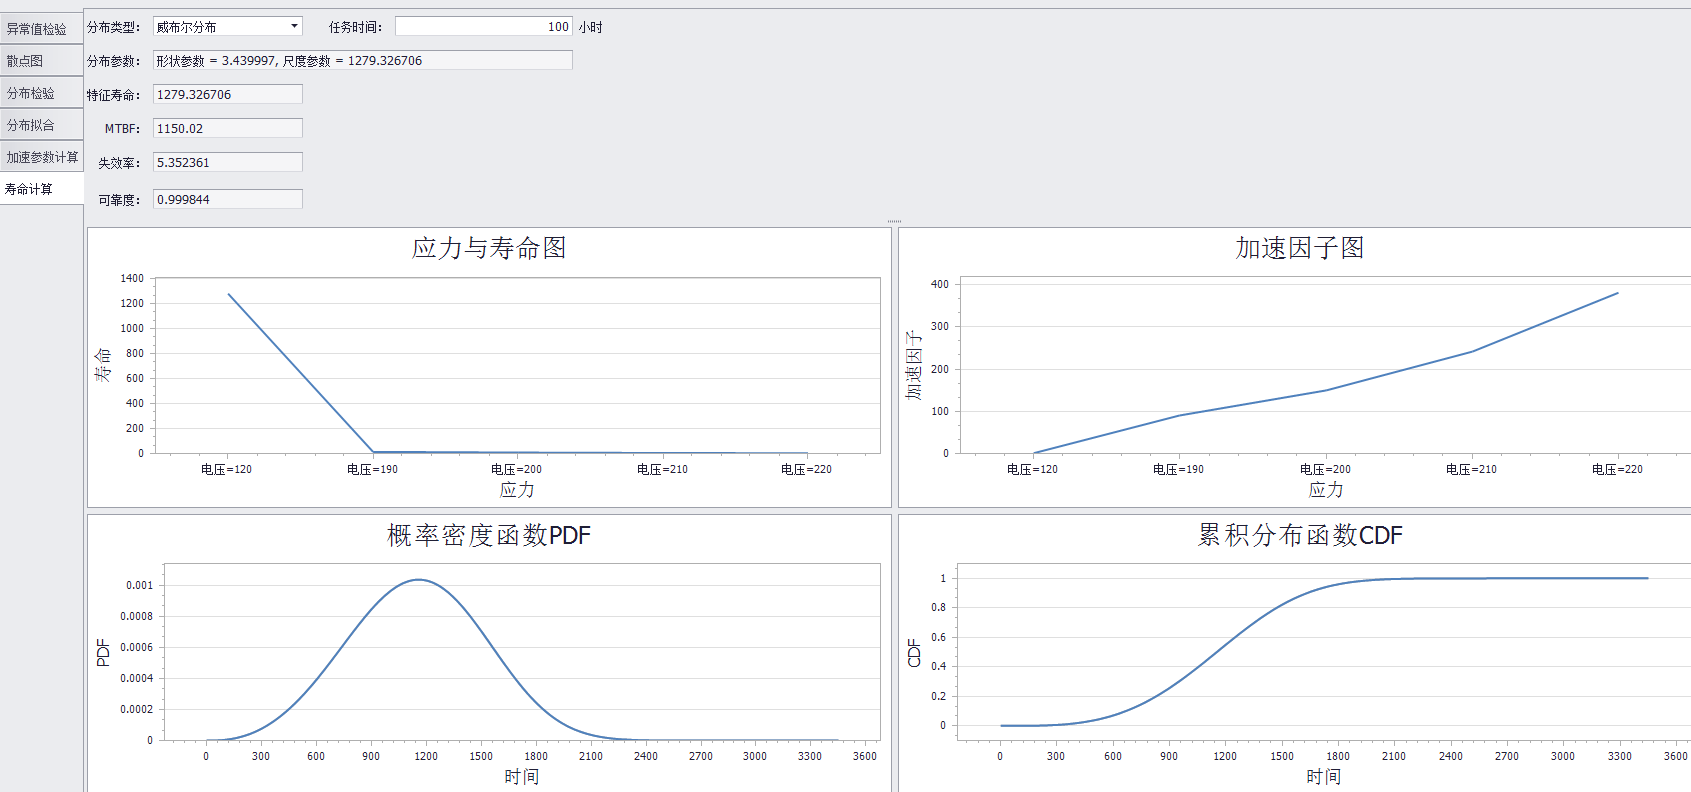Click the 加速因子图 chart title
1691x792 pixels.
[1299, 248]
